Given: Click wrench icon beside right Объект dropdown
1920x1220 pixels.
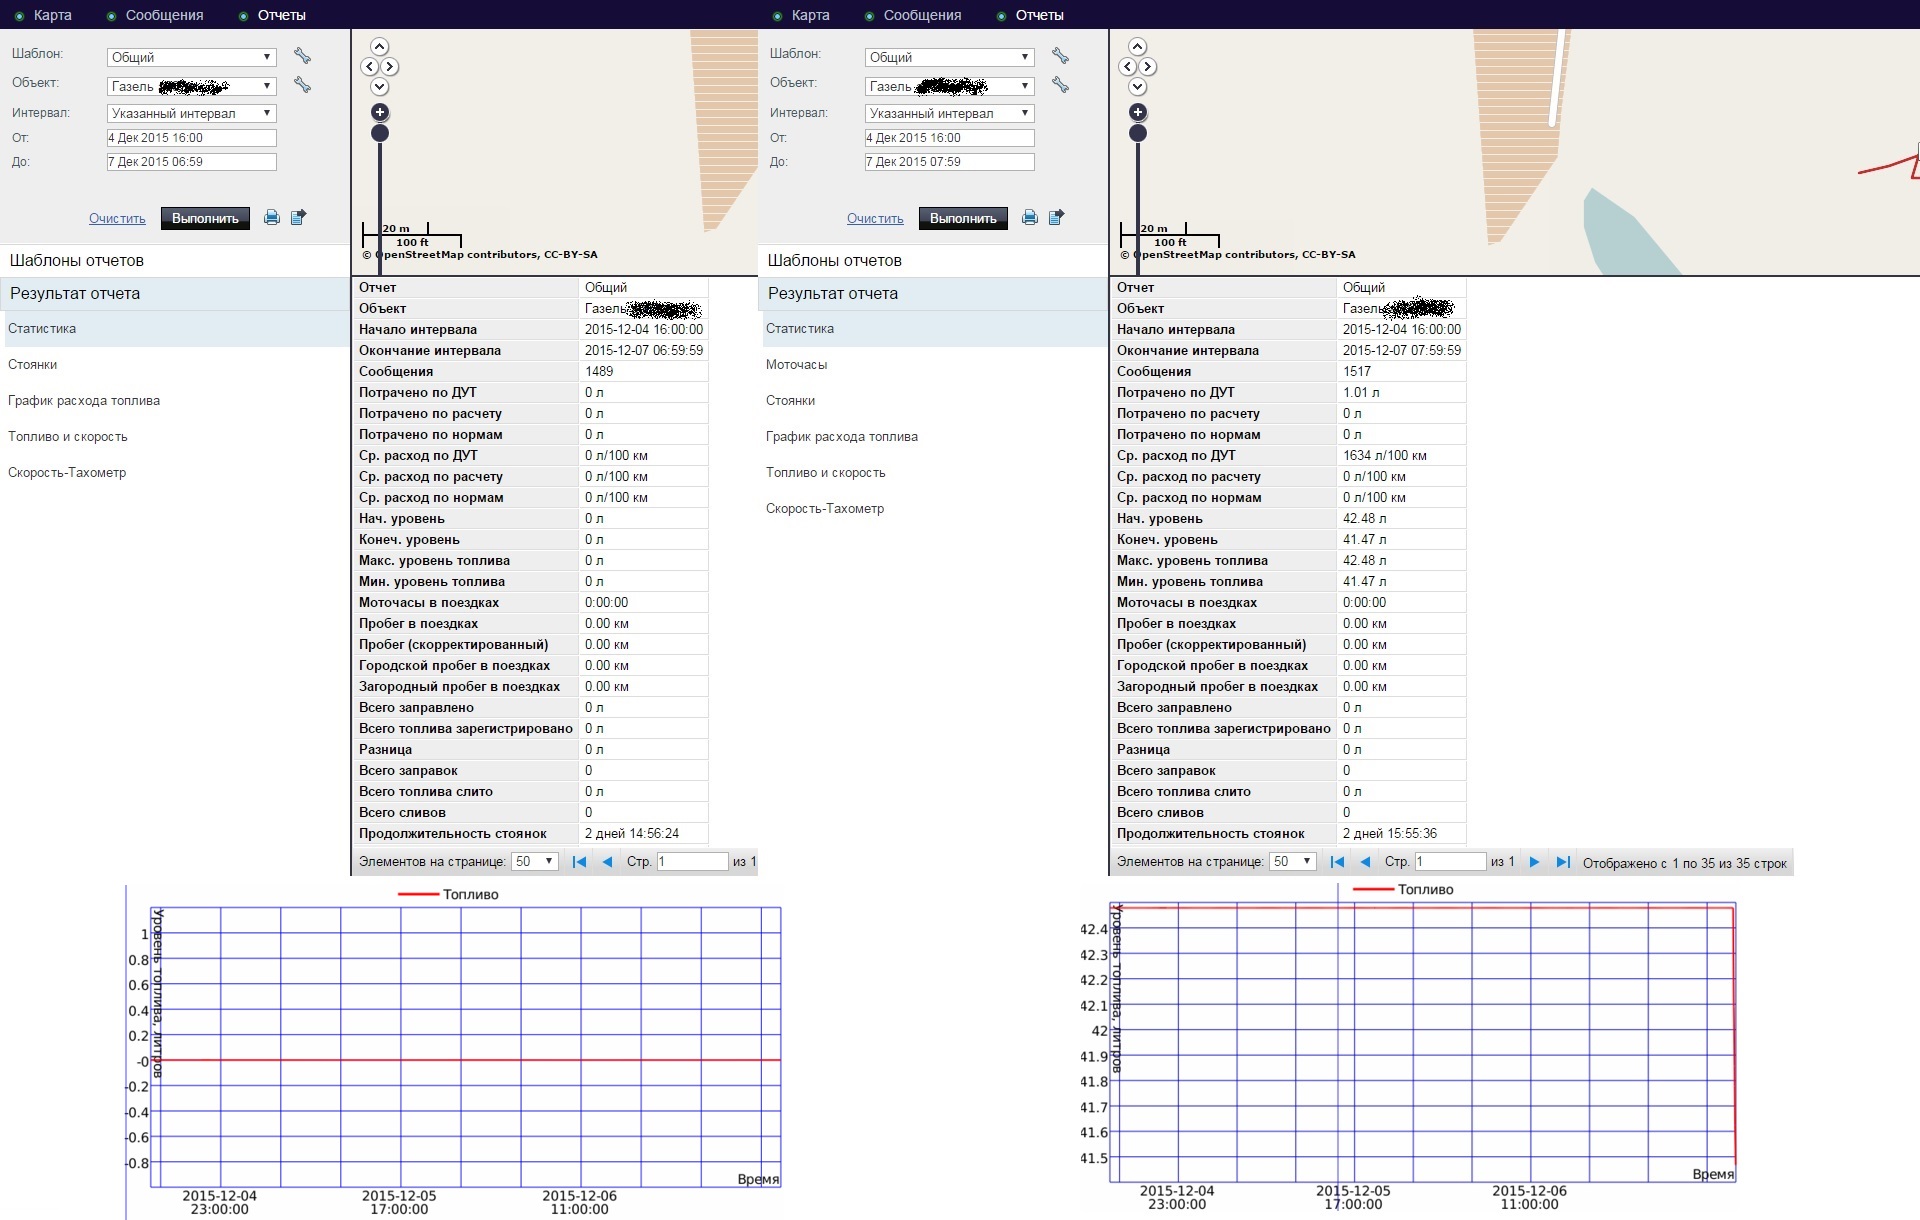Looking at the screenshot, I should tap(1060, 85).
